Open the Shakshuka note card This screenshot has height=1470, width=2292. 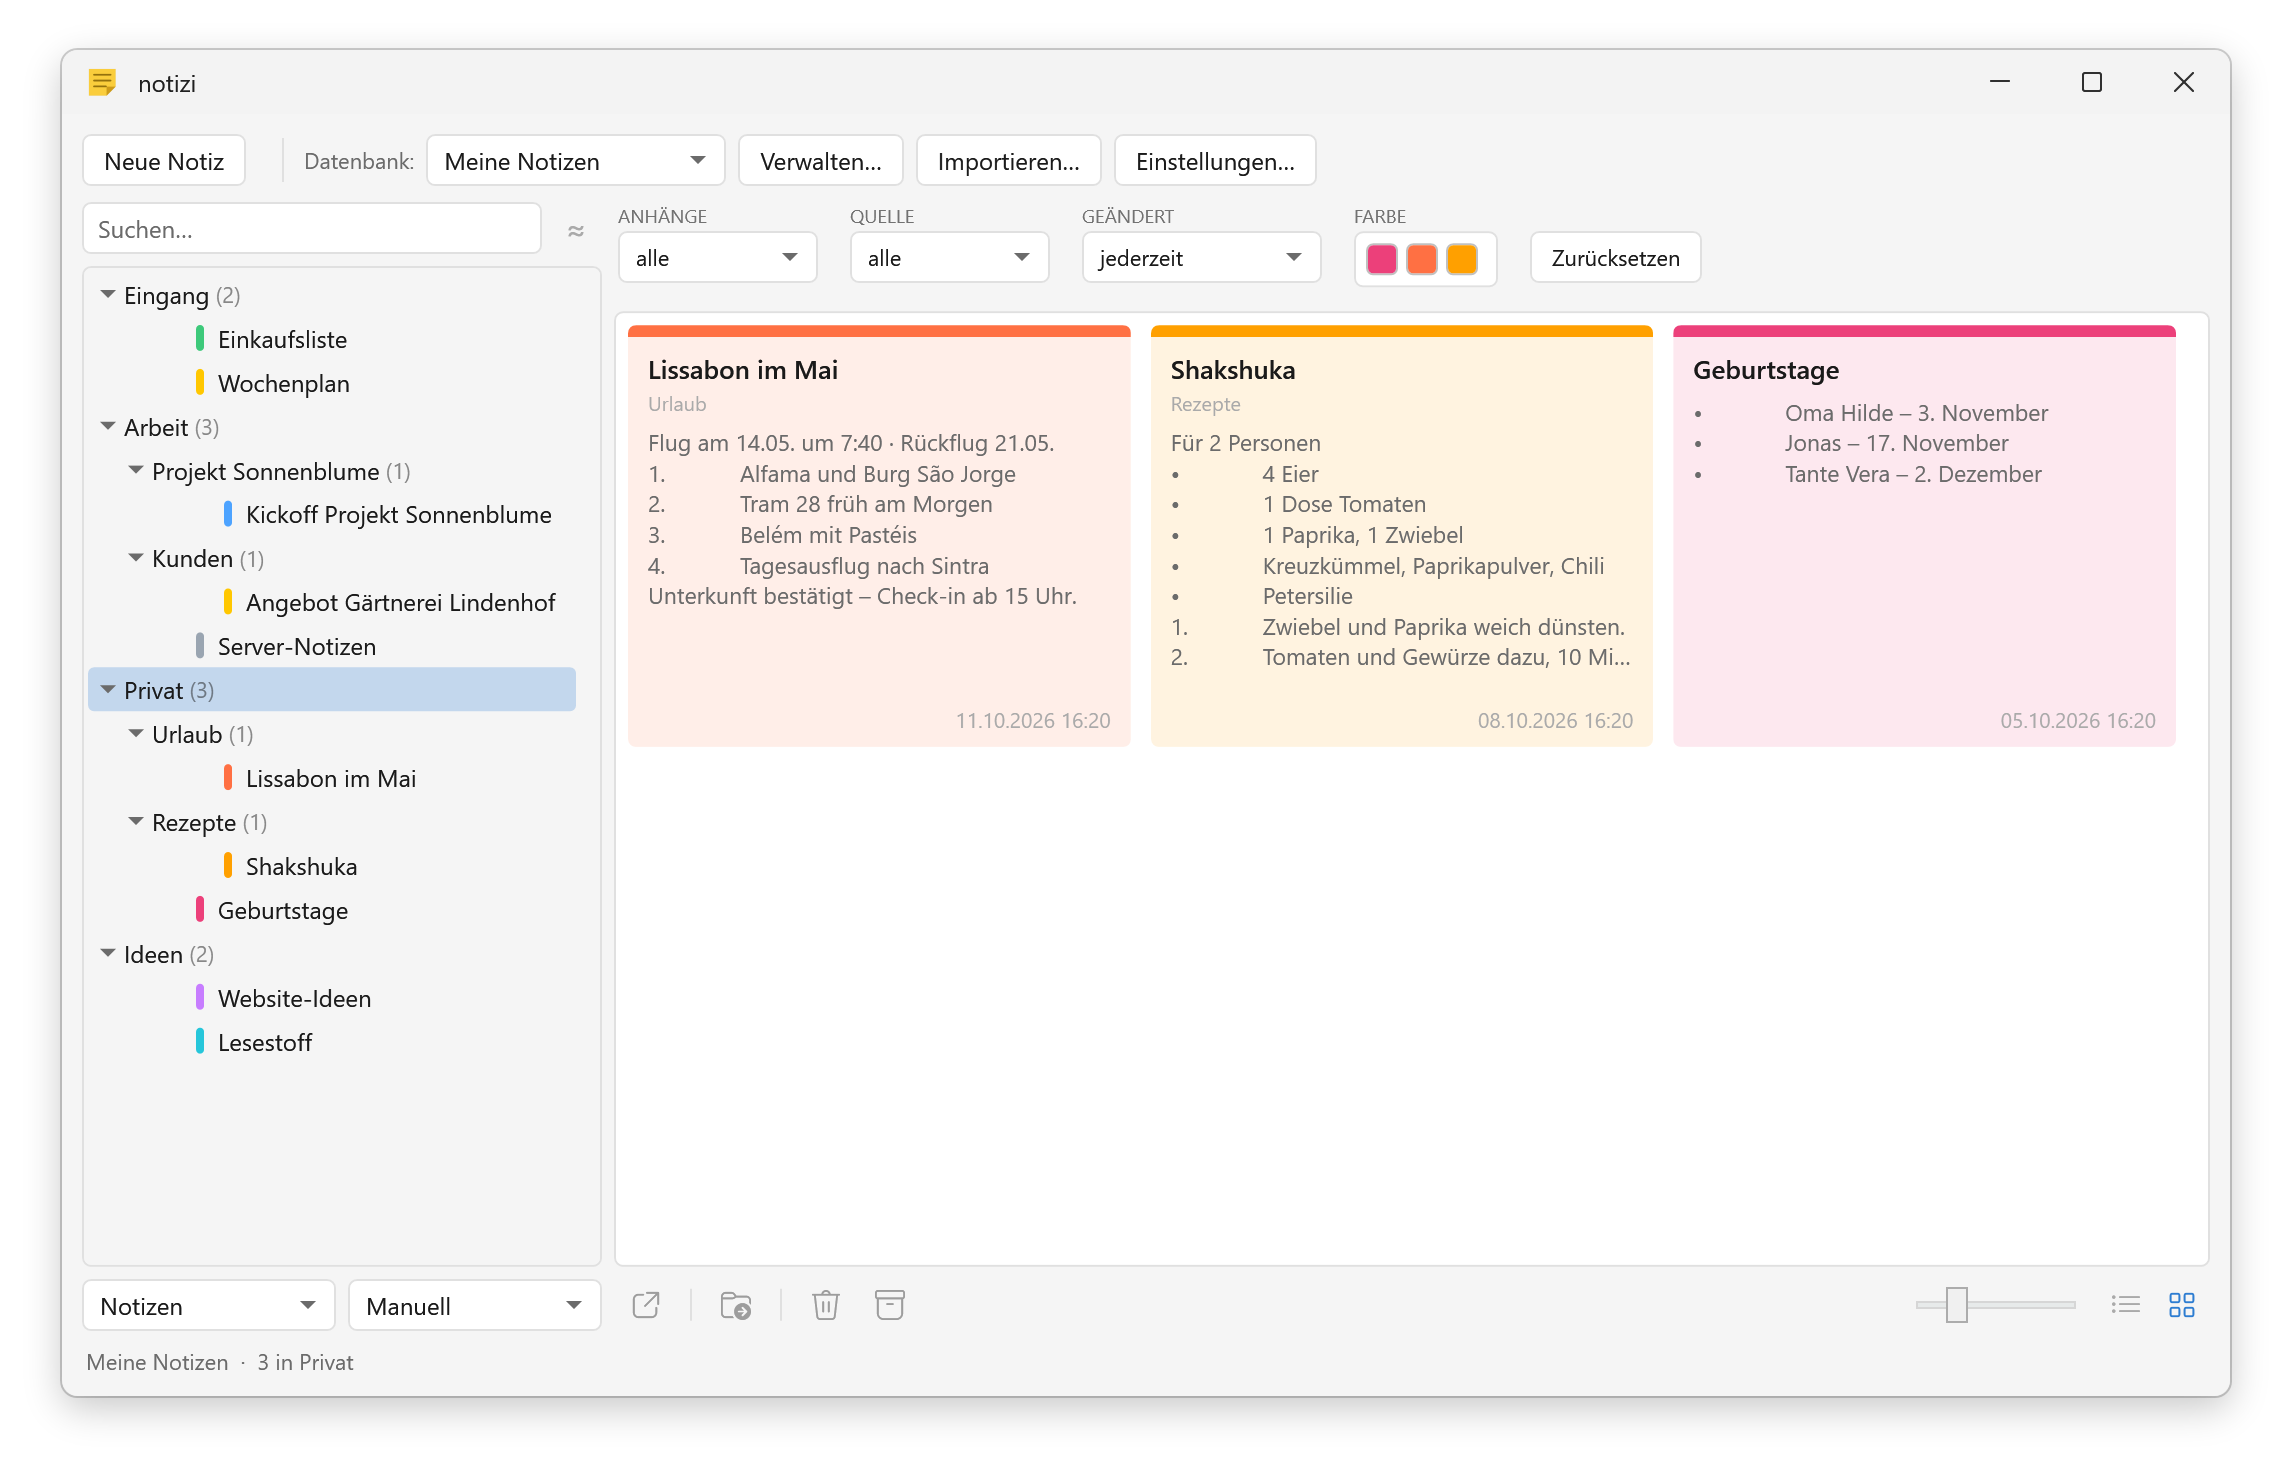[x=1401, y=536]
